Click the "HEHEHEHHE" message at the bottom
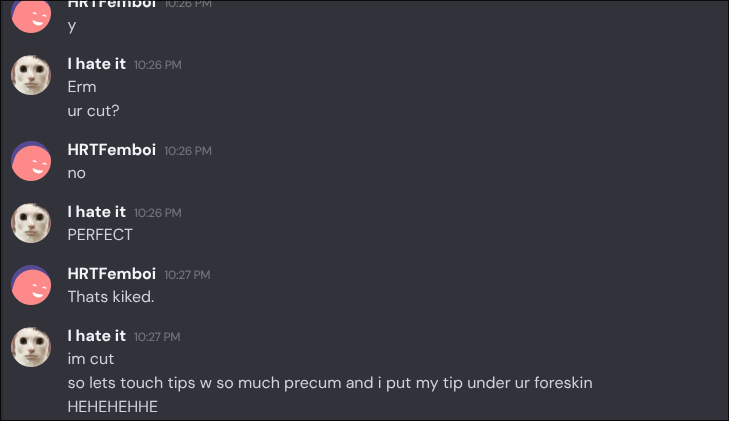 tap(113, 407)
